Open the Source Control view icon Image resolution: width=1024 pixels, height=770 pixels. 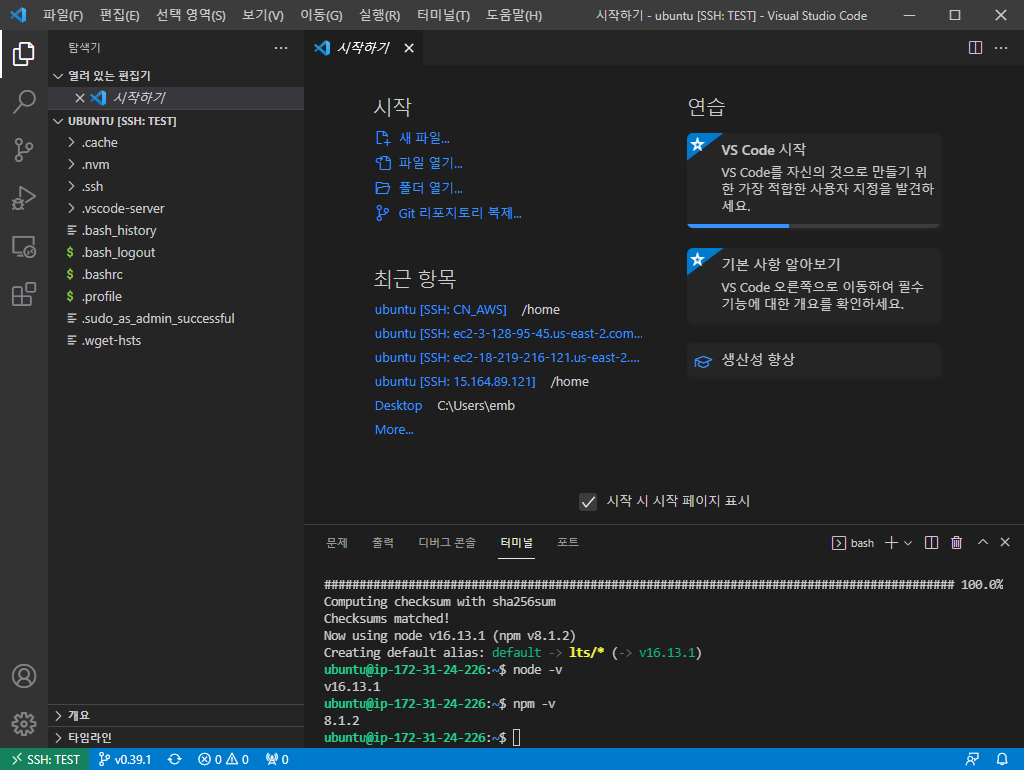click(x=24, y=150)
